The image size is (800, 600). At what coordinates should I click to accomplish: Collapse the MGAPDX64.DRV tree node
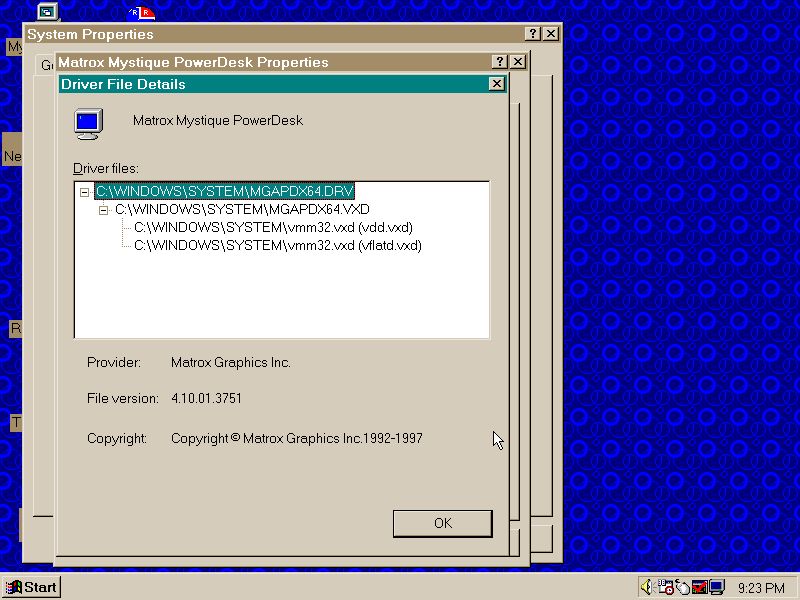(x=85, y=191)
